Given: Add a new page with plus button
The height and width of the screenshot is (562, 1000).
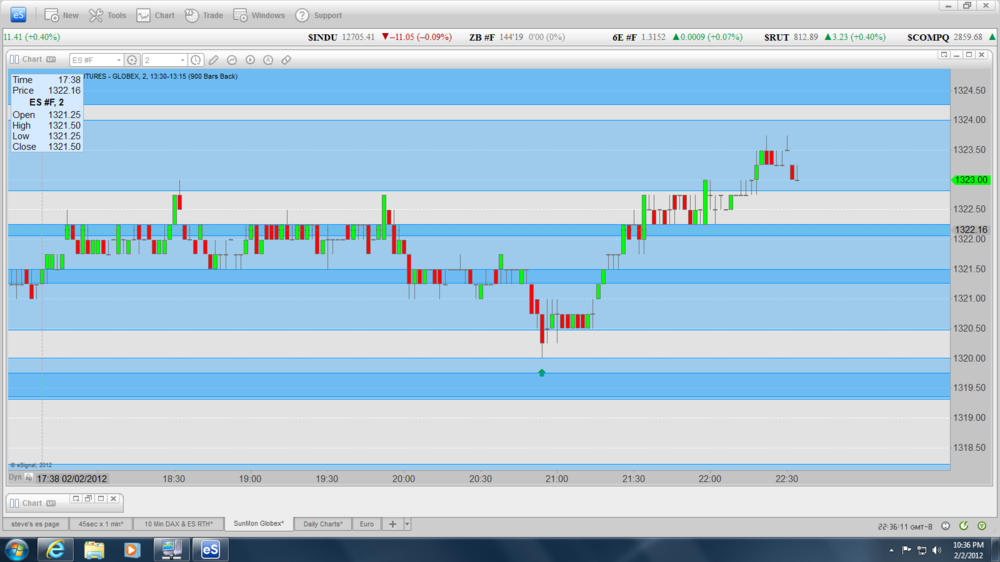Looking at the screenshot, I should [x=393, y=524].
